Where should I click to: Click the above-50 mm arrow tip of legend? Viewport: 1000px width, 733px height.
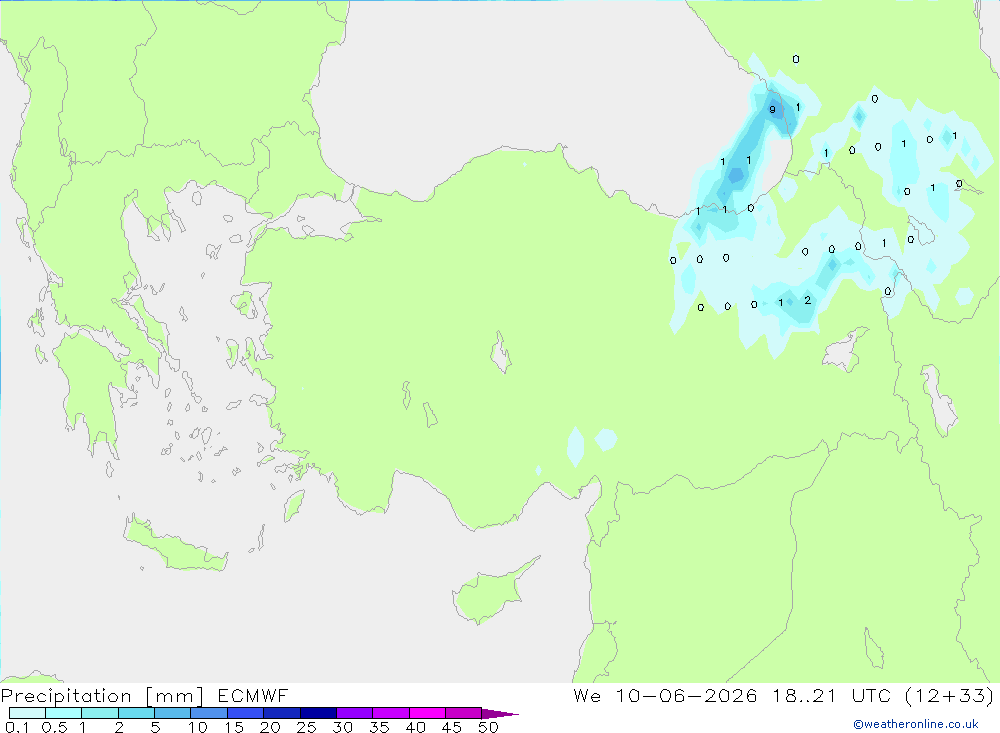click(x=501, y=714)
